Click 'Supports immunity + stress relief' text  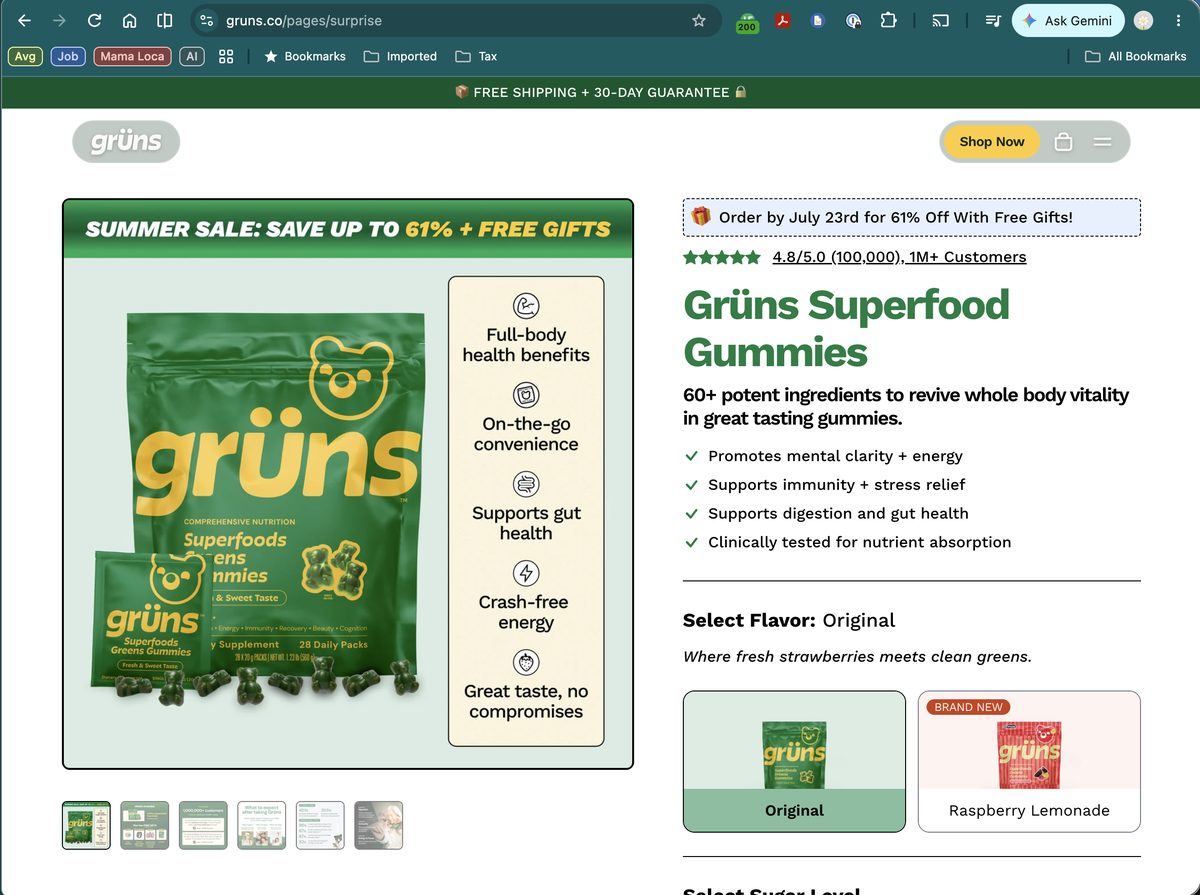tap(837, 485)
